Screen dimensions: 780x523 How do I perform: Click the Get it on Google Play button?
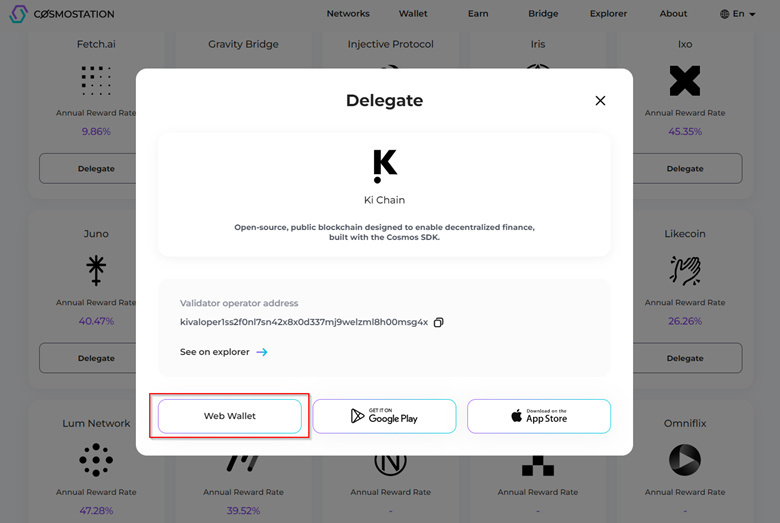[385, 416]
